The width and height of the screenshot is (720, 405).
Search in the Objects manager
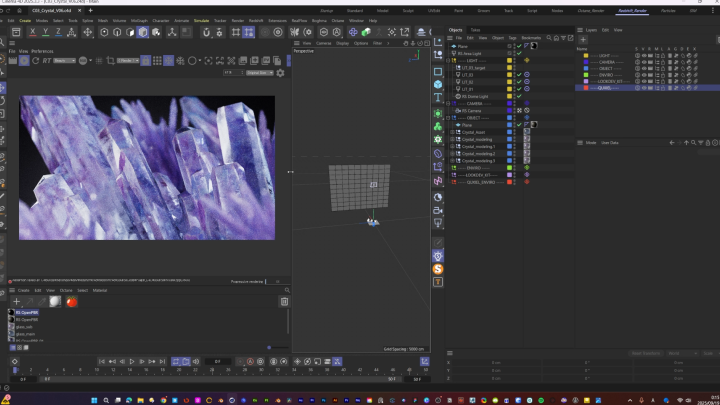[549, 38]
